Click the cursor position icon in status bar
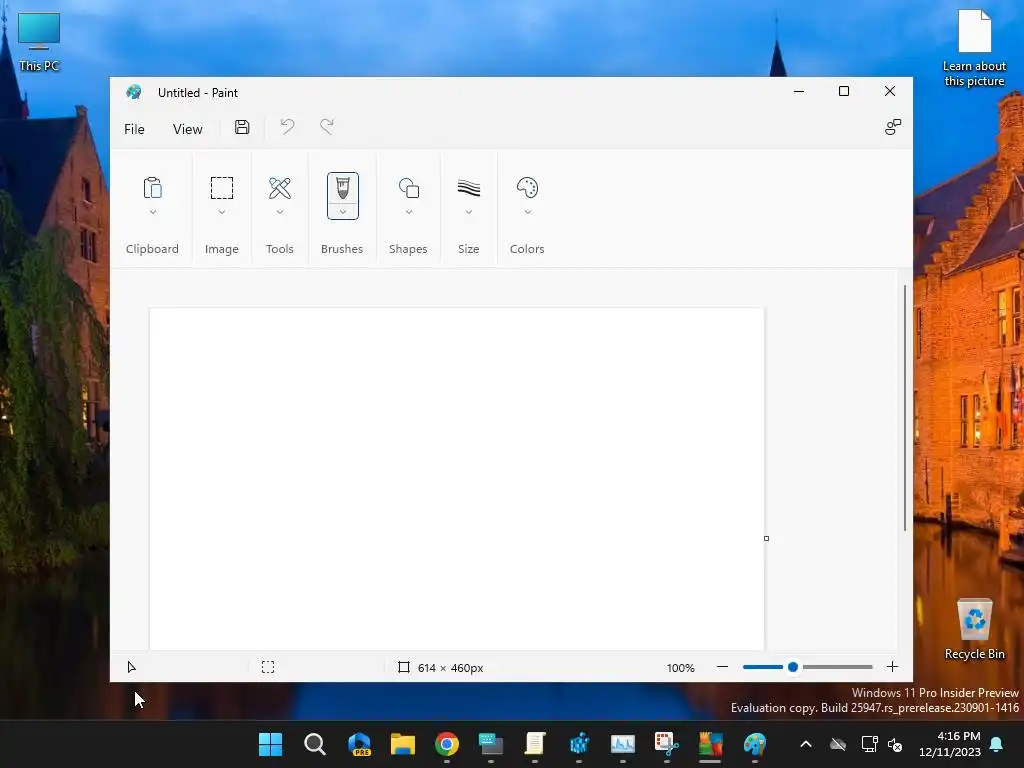Image resolution: width=1024 pixels, height=768 pixels. click(131, 667)
